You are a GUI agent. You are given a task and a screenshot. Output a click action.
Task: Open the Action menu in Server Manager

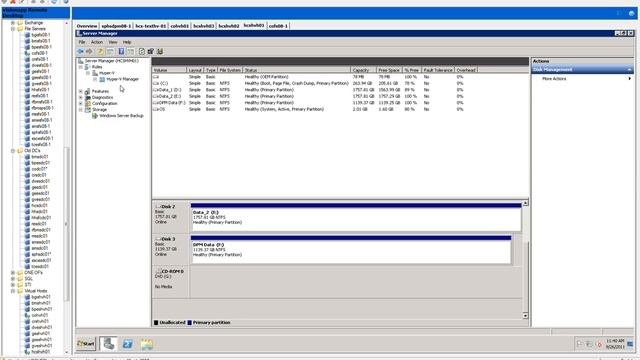(x=97, y=42)
